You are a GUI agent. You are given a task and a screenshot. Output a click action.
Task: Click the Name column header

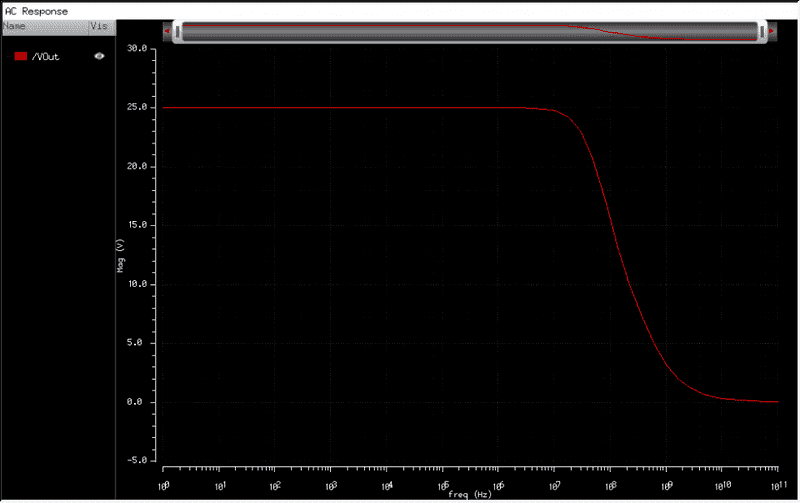[x=15, y=25]
